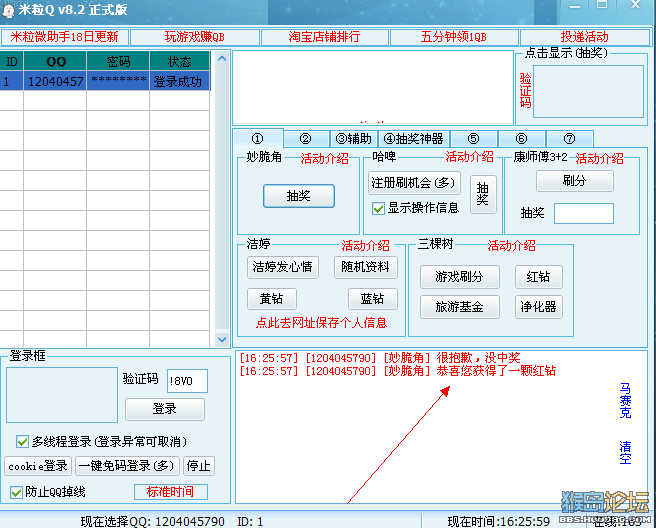Switch to tab ⑥

tap(521, 138)
